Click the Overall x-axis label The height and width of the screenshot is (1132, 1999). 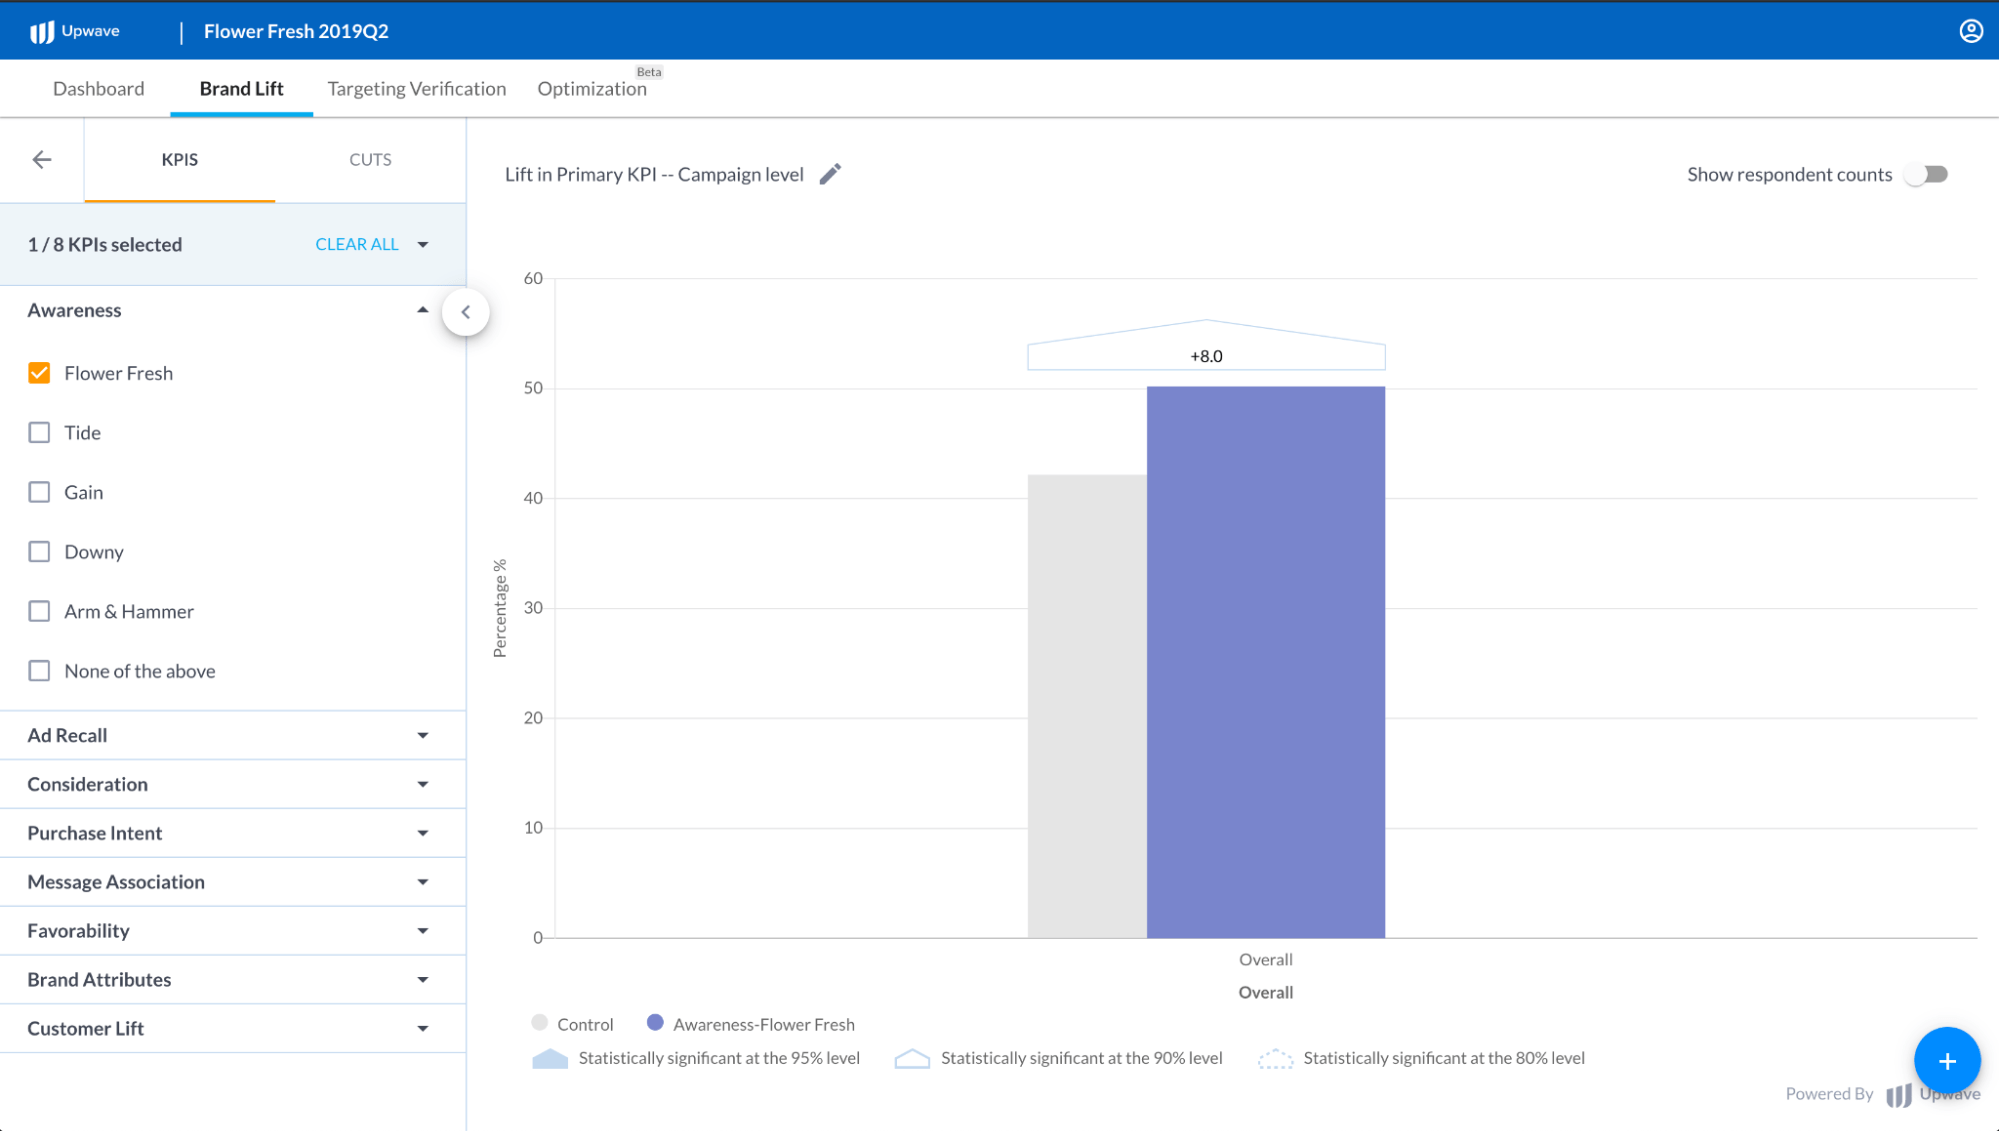coord(1266,959)
